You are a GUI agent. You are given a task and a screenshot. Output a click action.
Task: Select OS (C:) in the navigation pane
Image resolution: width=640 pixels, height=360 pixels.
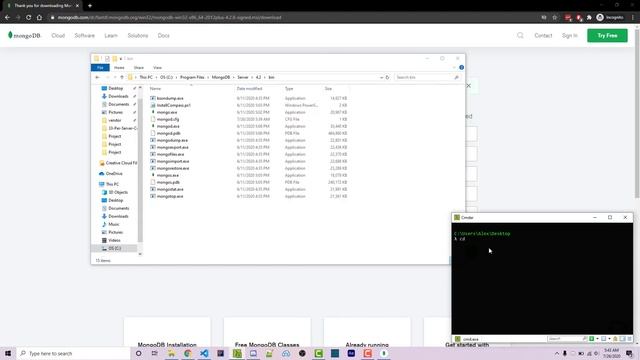[x=114, y=248]
